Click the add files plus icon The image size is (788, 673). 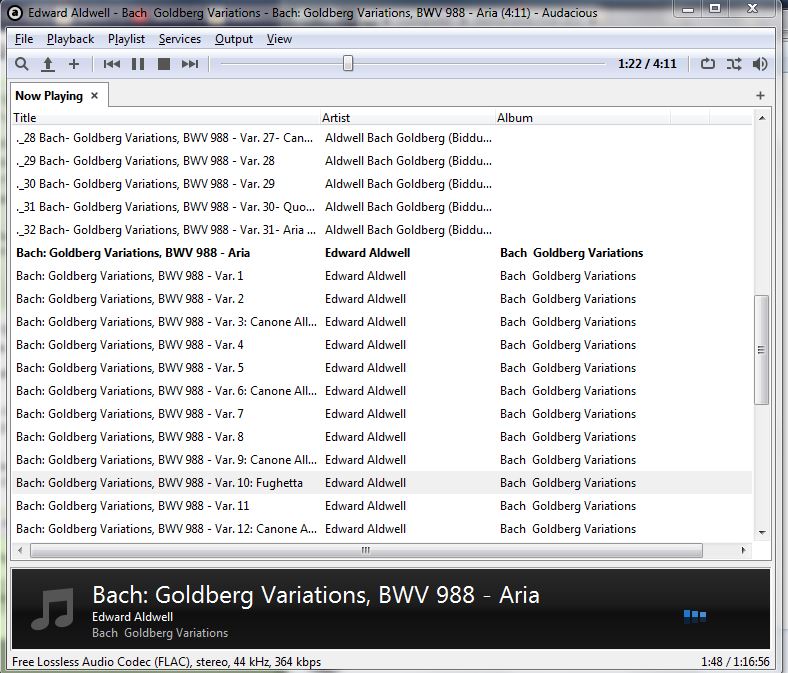74,64
